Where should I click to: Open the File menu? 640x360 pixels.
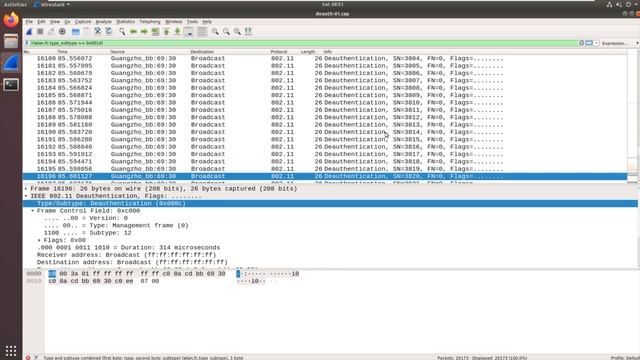pyautogui.click(x=29, y=22)
